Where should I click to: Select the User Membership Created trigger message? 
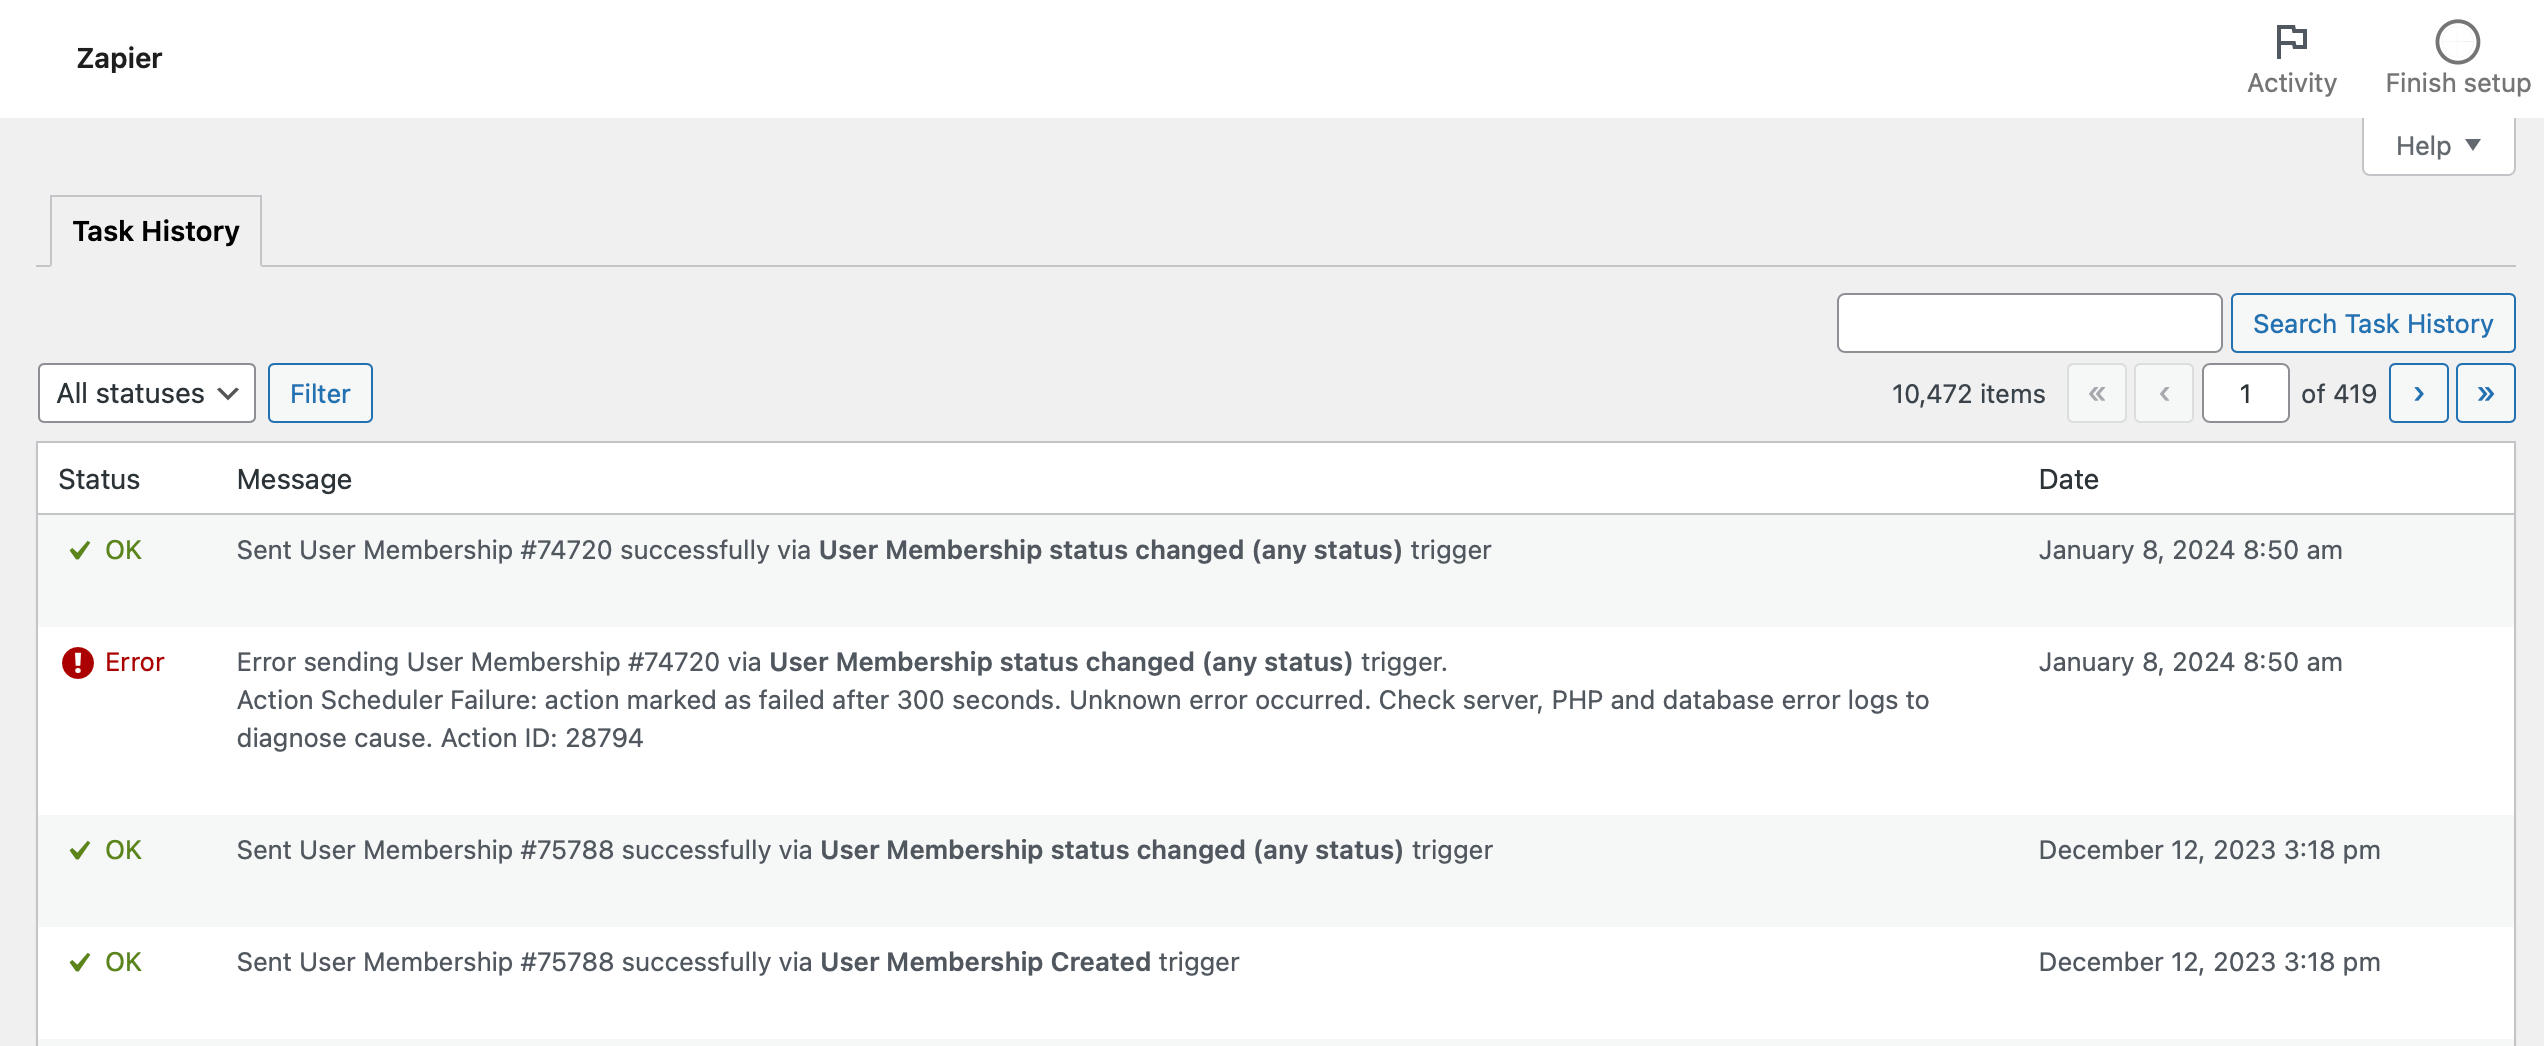point(738,962)
